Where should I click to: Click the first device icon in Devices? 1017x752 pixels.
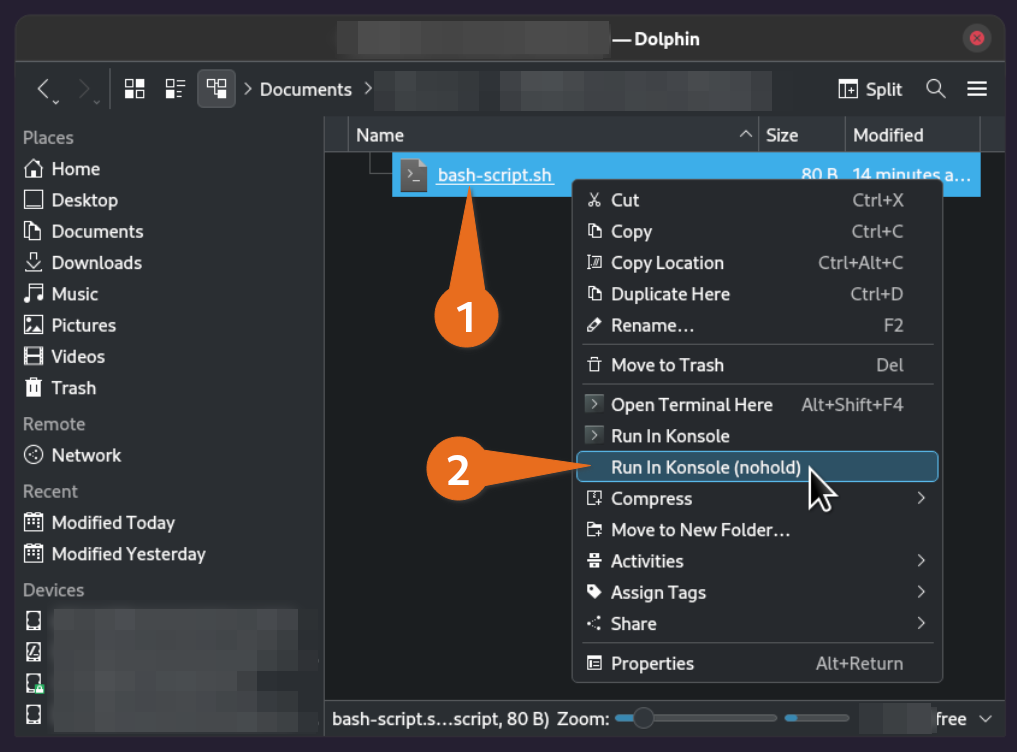click(33, 621)
